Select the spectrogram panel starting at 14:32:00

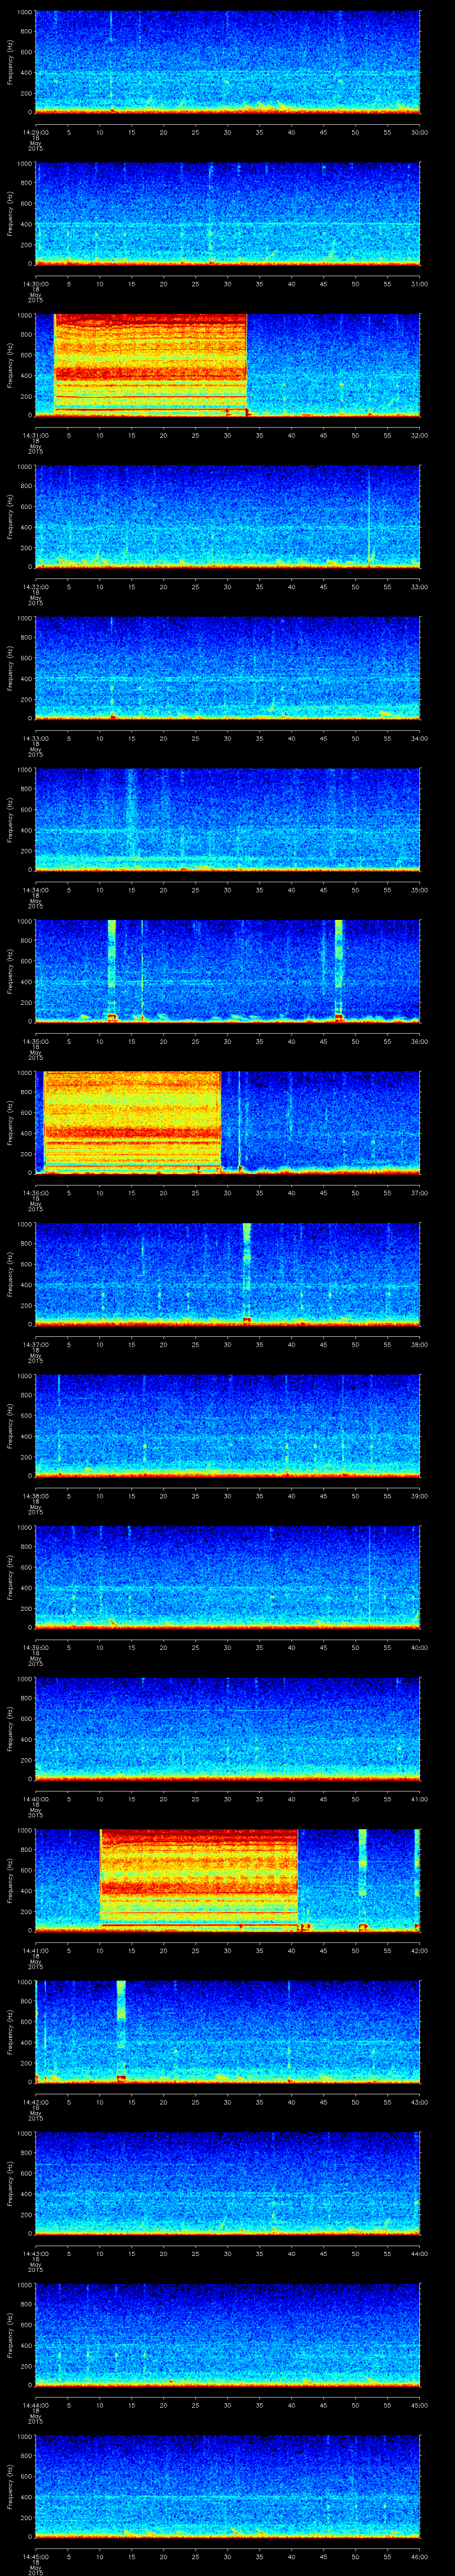pos(228,517)
